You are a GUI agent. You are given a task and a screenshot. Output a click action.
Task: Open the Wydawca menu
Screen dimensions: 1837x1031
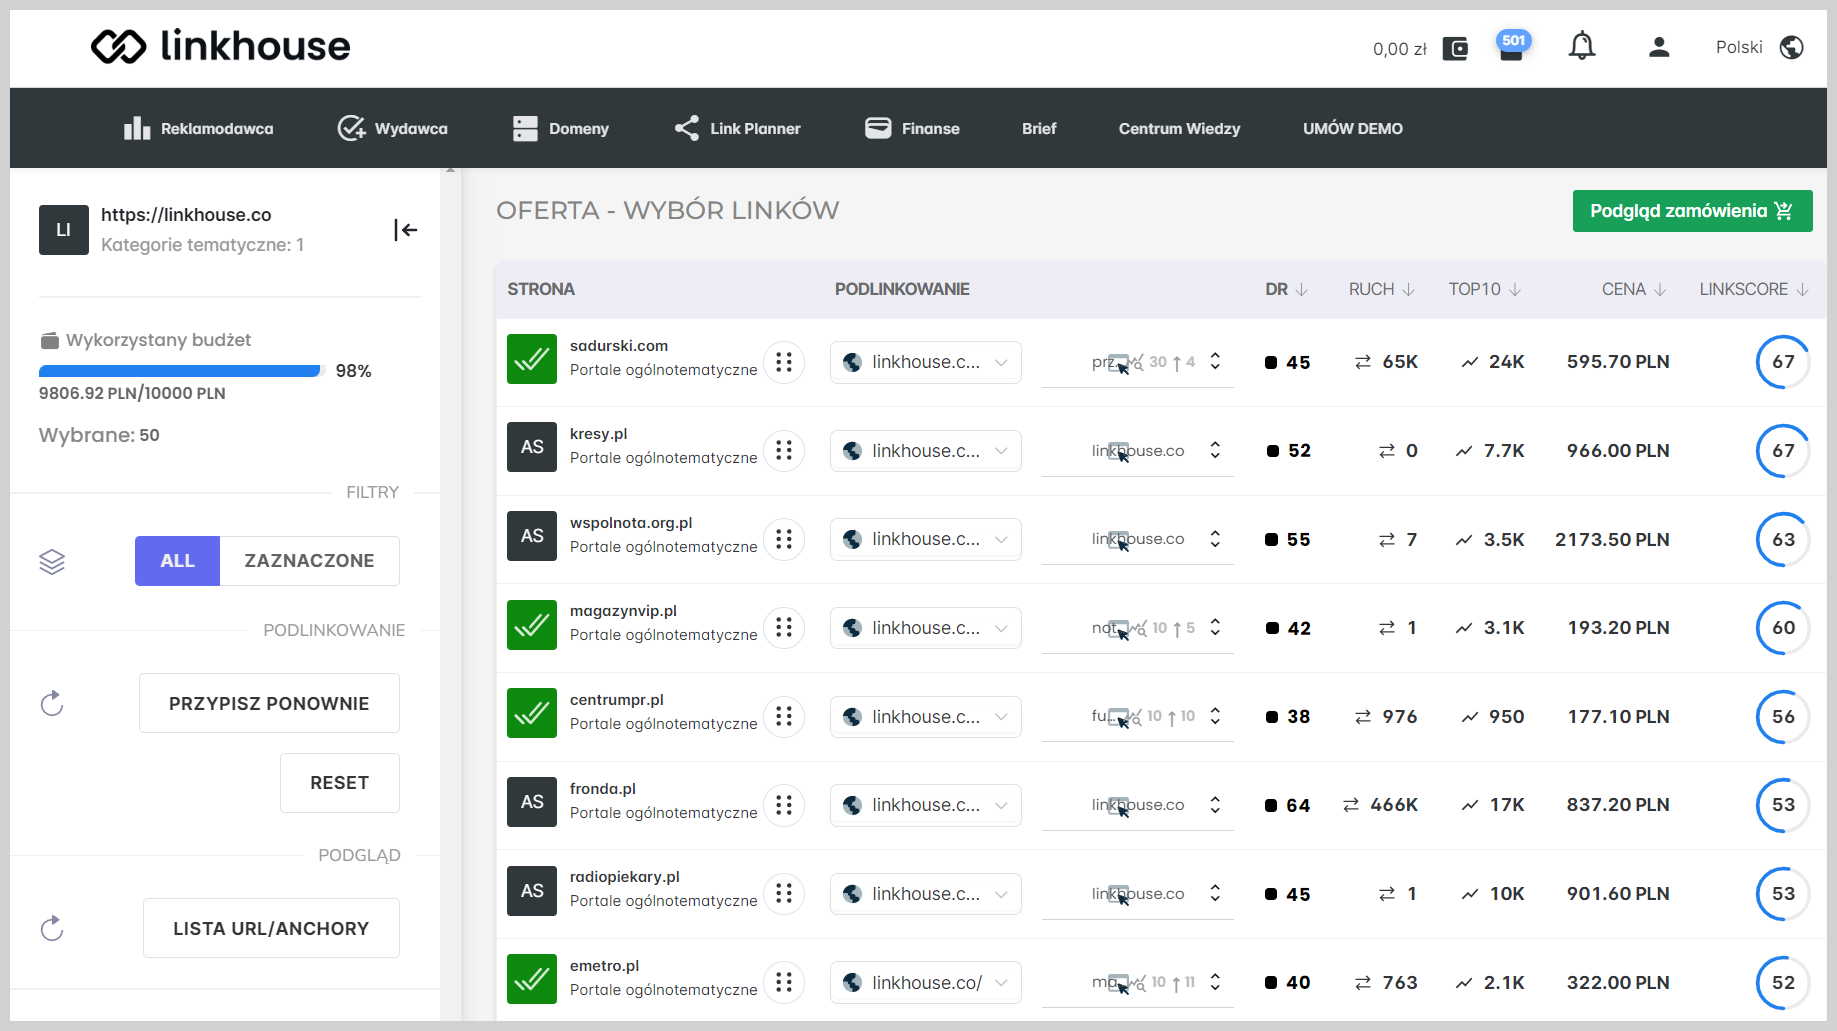(x=393, y=128)
